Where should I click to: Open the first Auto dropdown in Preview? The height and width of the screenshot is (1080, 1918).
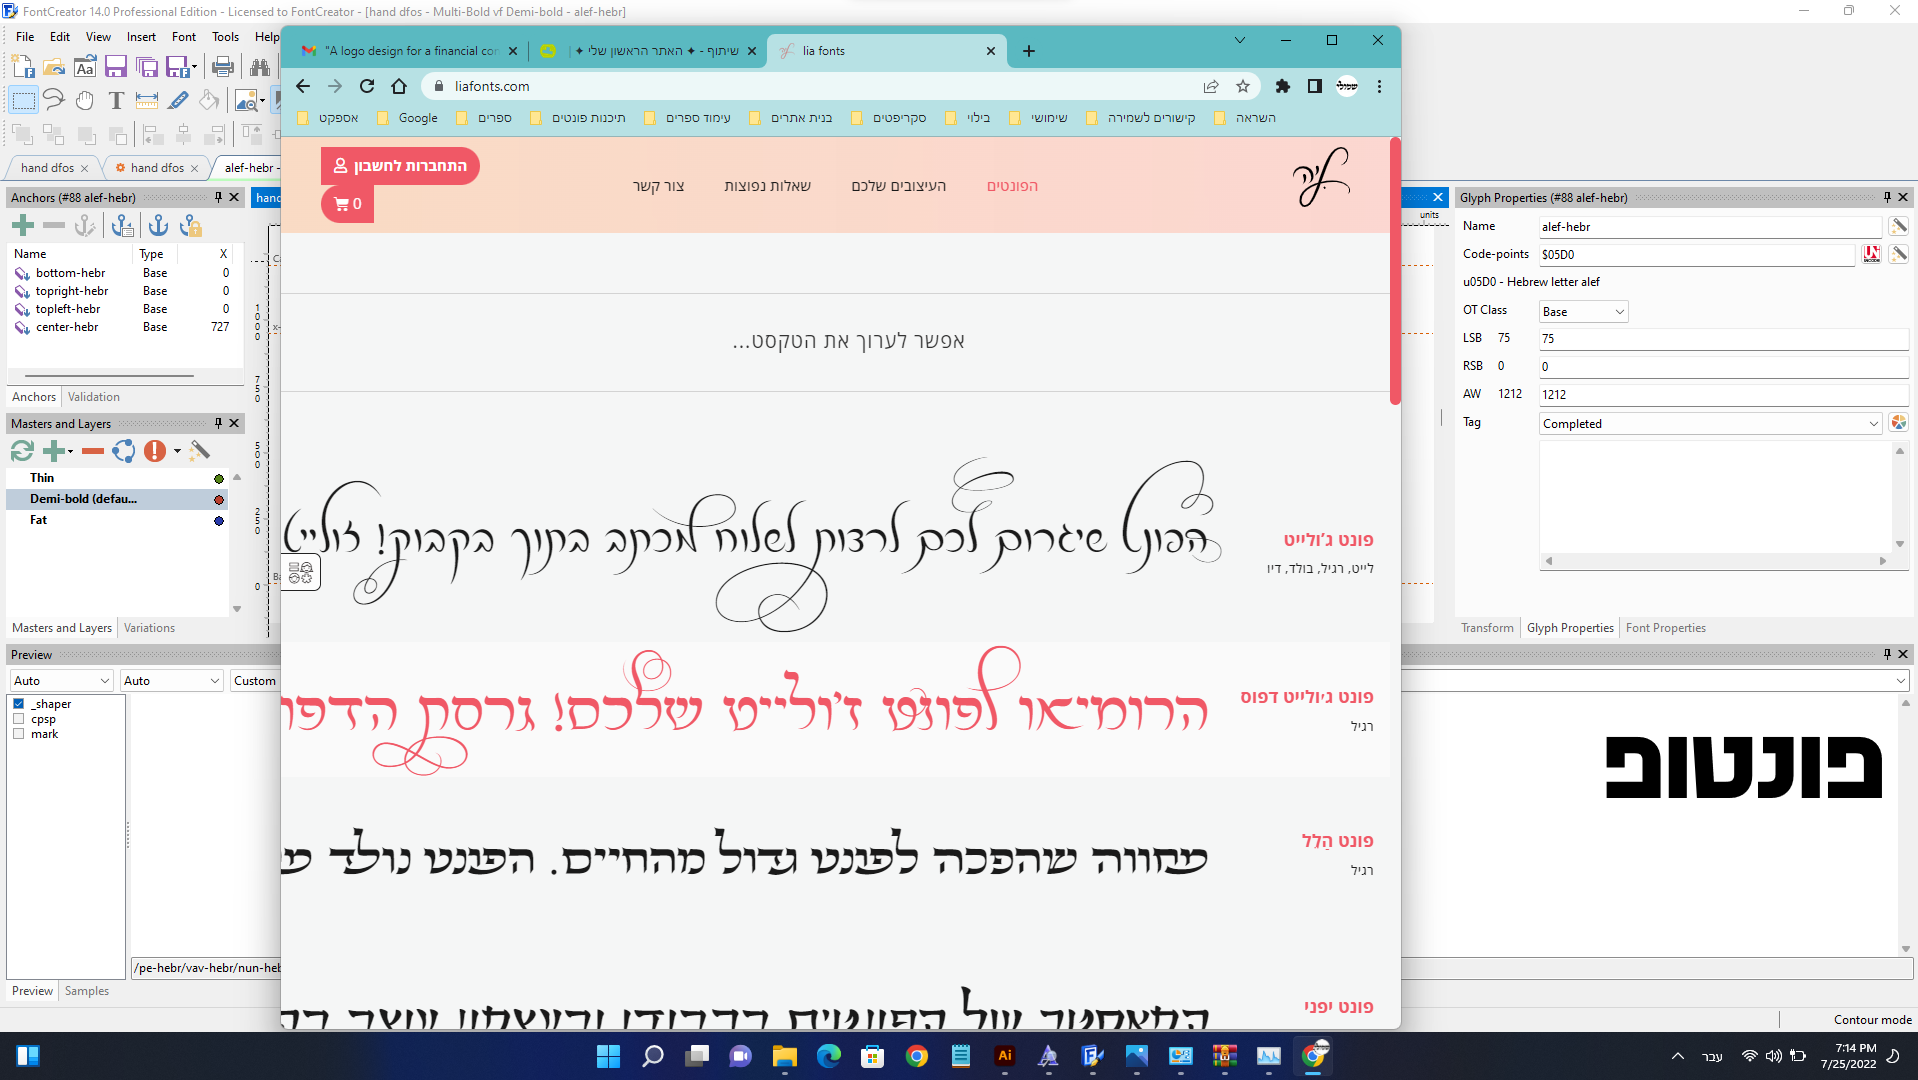(61, 681)
